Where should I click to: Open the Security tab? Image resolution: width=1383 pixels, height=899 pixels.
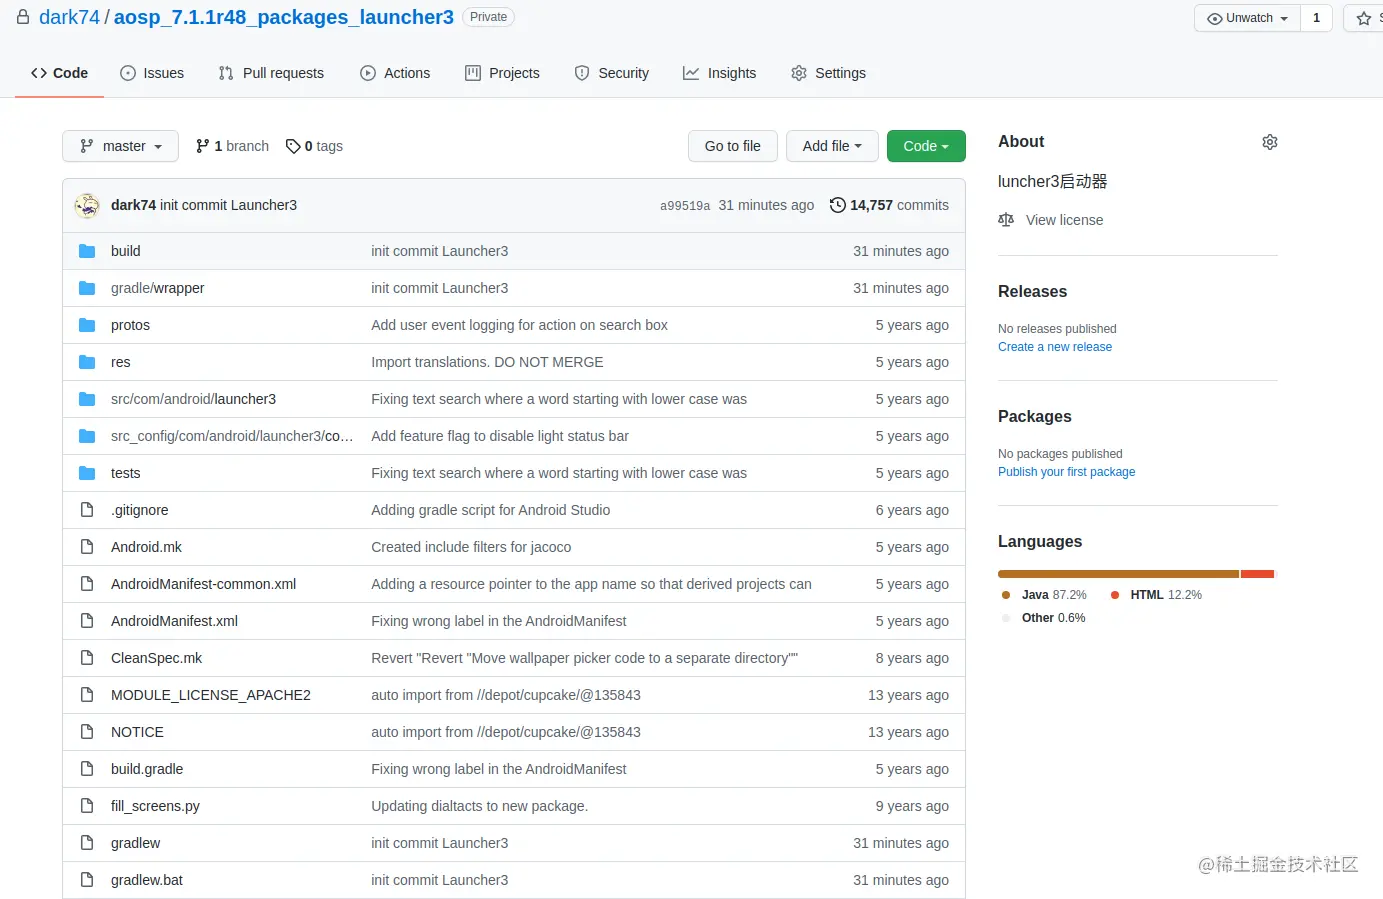click(x=612, y=73)
